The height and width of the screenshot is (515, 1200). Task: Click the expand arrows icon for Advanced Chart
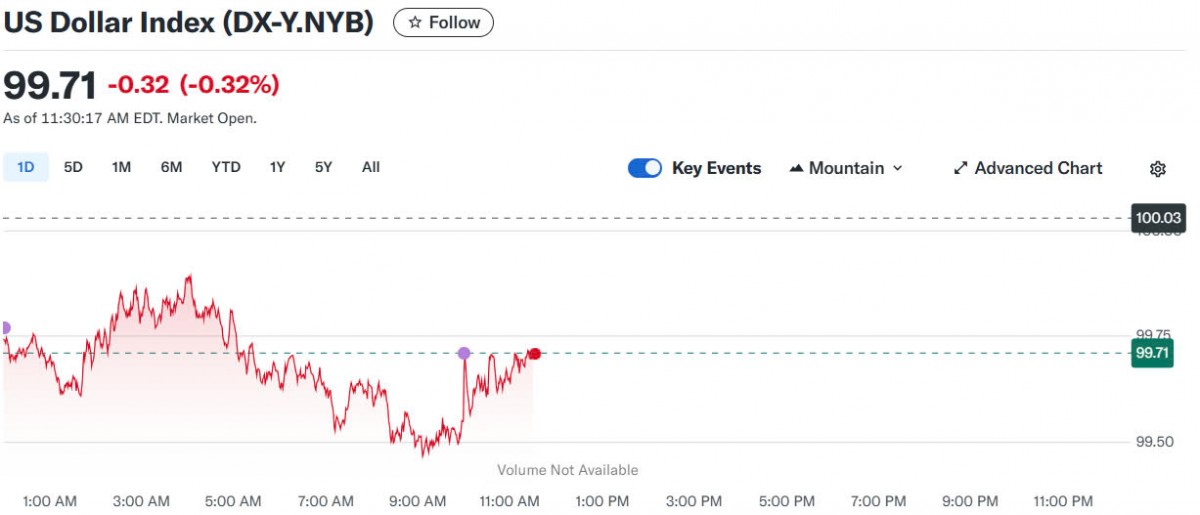tap(960, 168)
